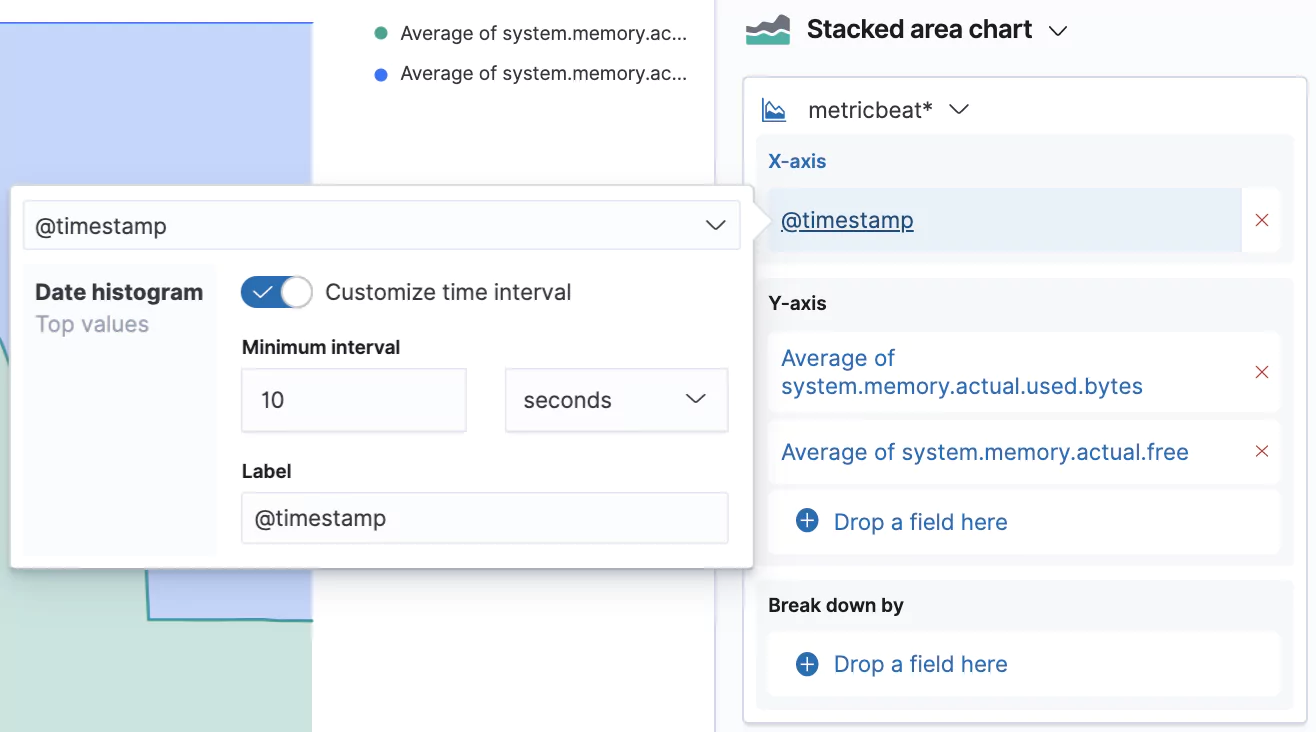The width and height of the screenshot is (1316, 732).
Task: Click Break down by Drop a field here
Action: (1023, 664)
